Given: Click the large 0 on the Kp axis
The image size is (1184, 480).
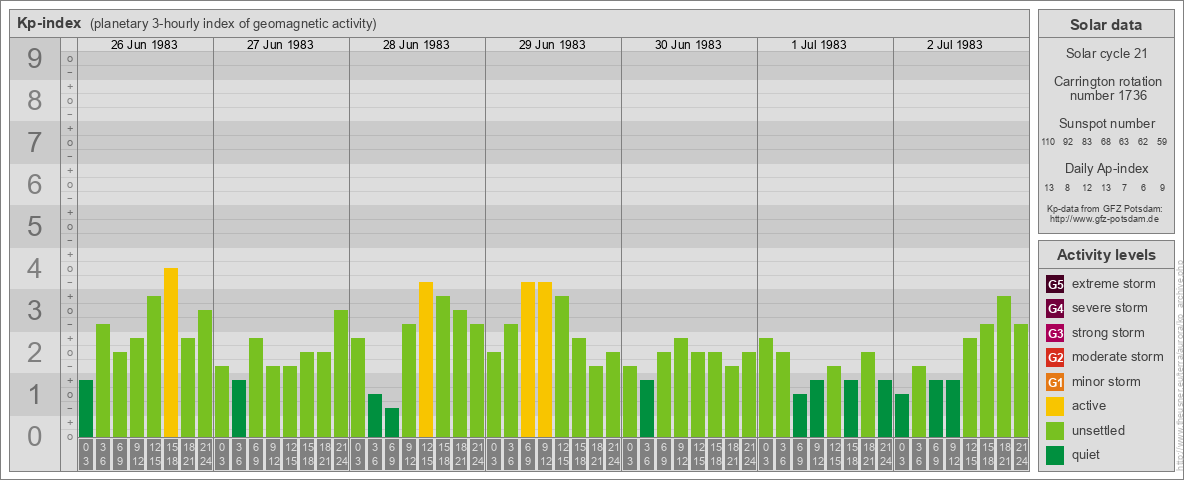Looking at the screenshot, I should tap(35, 436).
